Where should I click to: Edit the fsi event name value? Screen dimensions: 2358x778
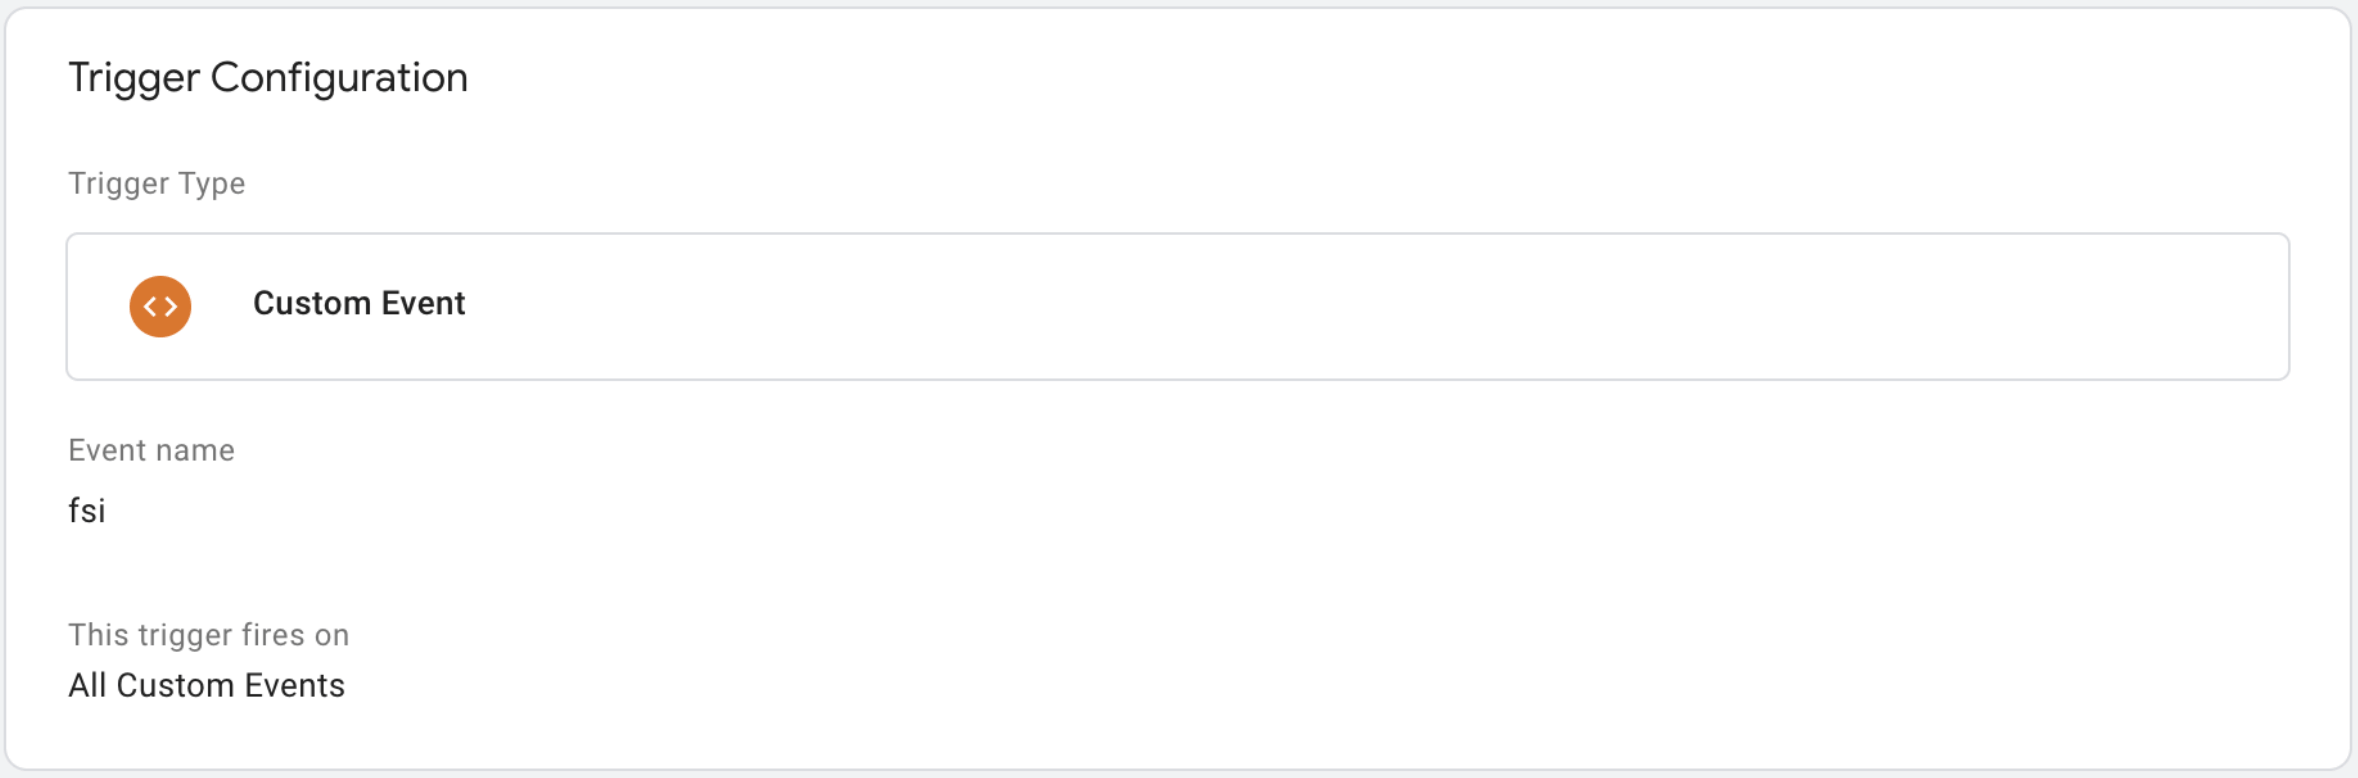coord(87,511)
